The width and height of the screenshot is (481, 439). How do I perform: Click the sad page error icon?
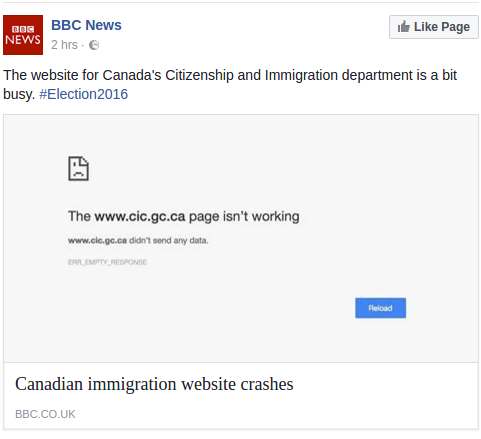click(79, 168)
